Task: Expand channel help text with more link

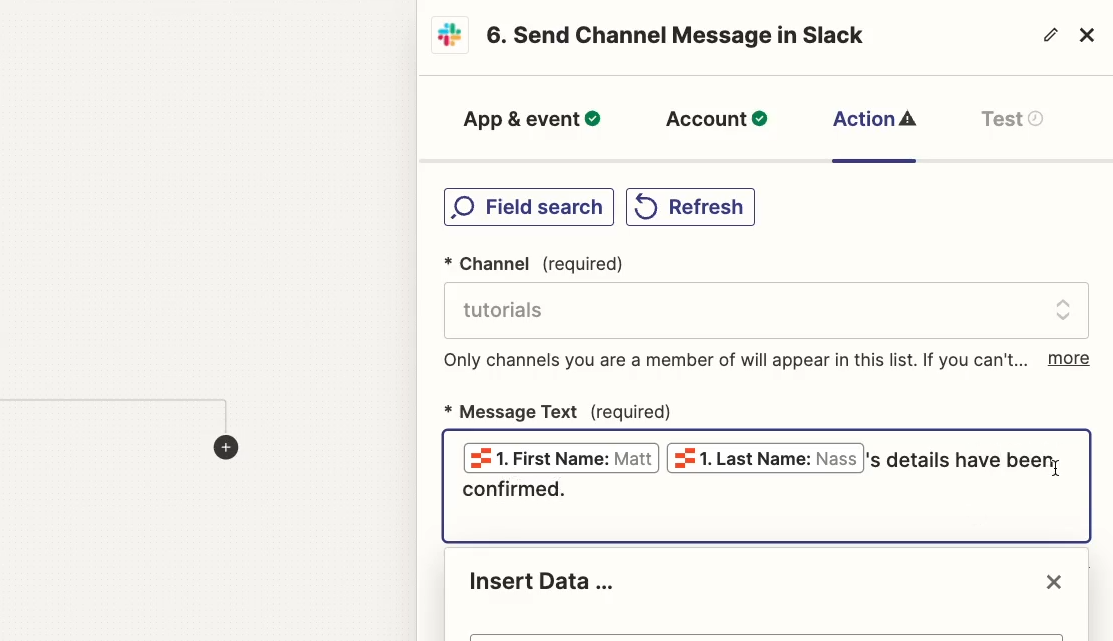Action: tap(1068, 358)
